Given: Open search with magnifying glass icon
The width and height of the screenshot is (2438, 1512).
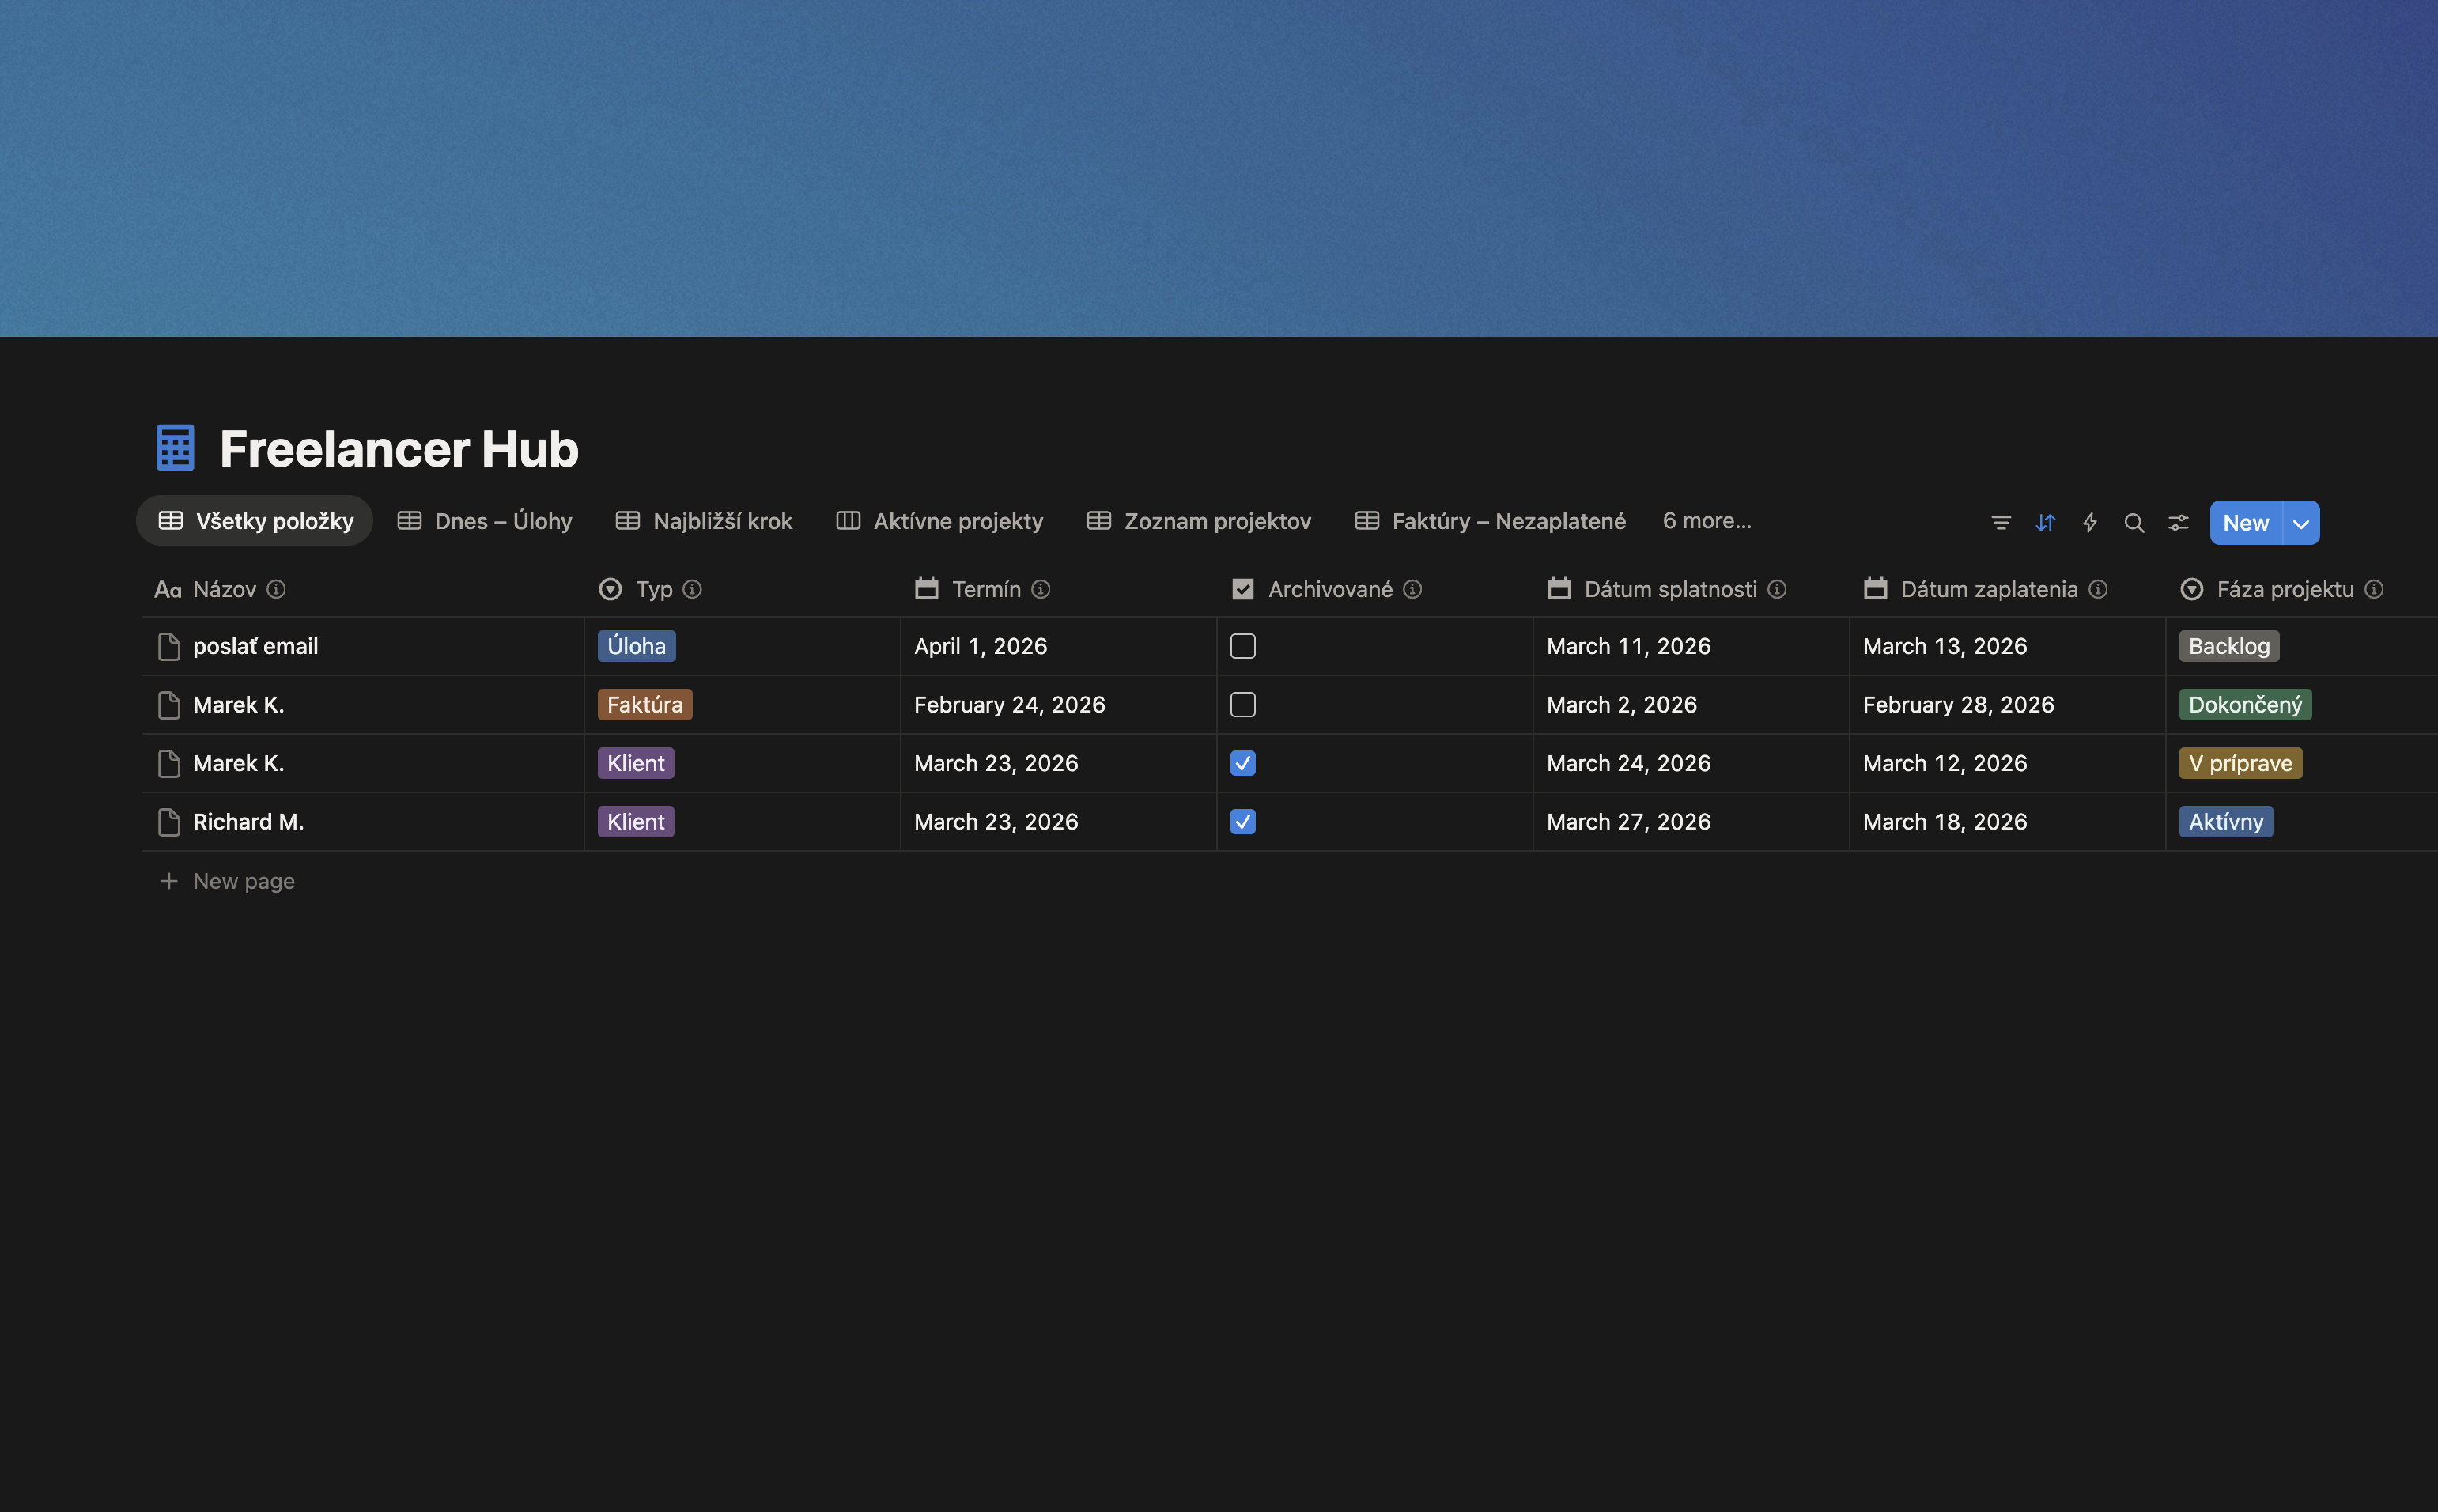Looking at the screenshot, I should (x=2134, y=522).
